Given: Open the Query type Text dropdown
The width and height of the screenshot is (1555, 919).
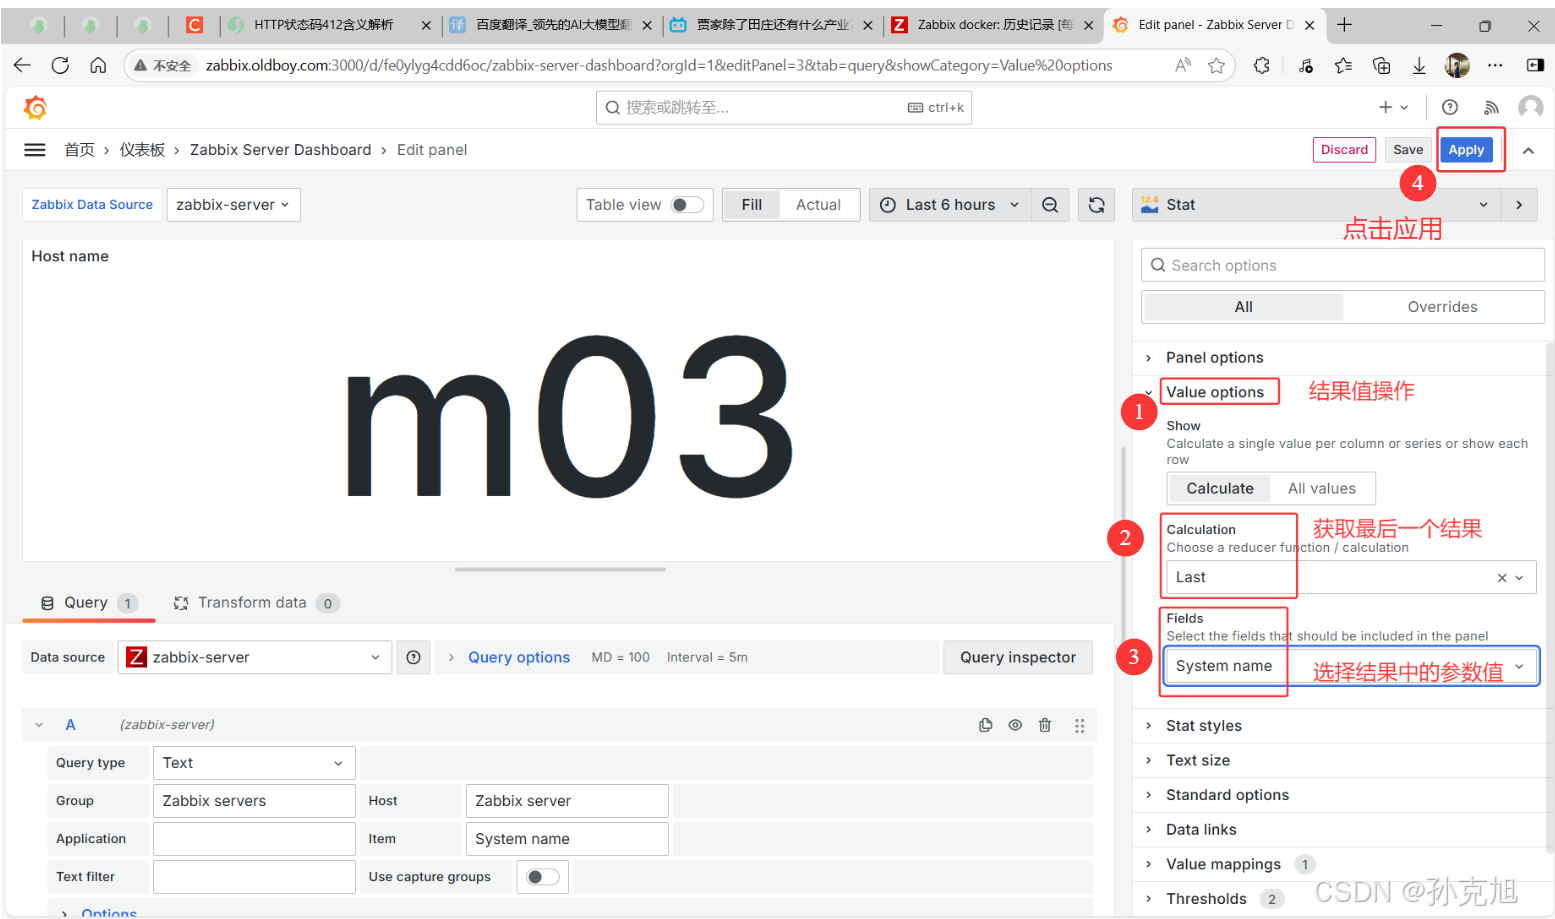Looking at the screenshot, I should [254, 763].
